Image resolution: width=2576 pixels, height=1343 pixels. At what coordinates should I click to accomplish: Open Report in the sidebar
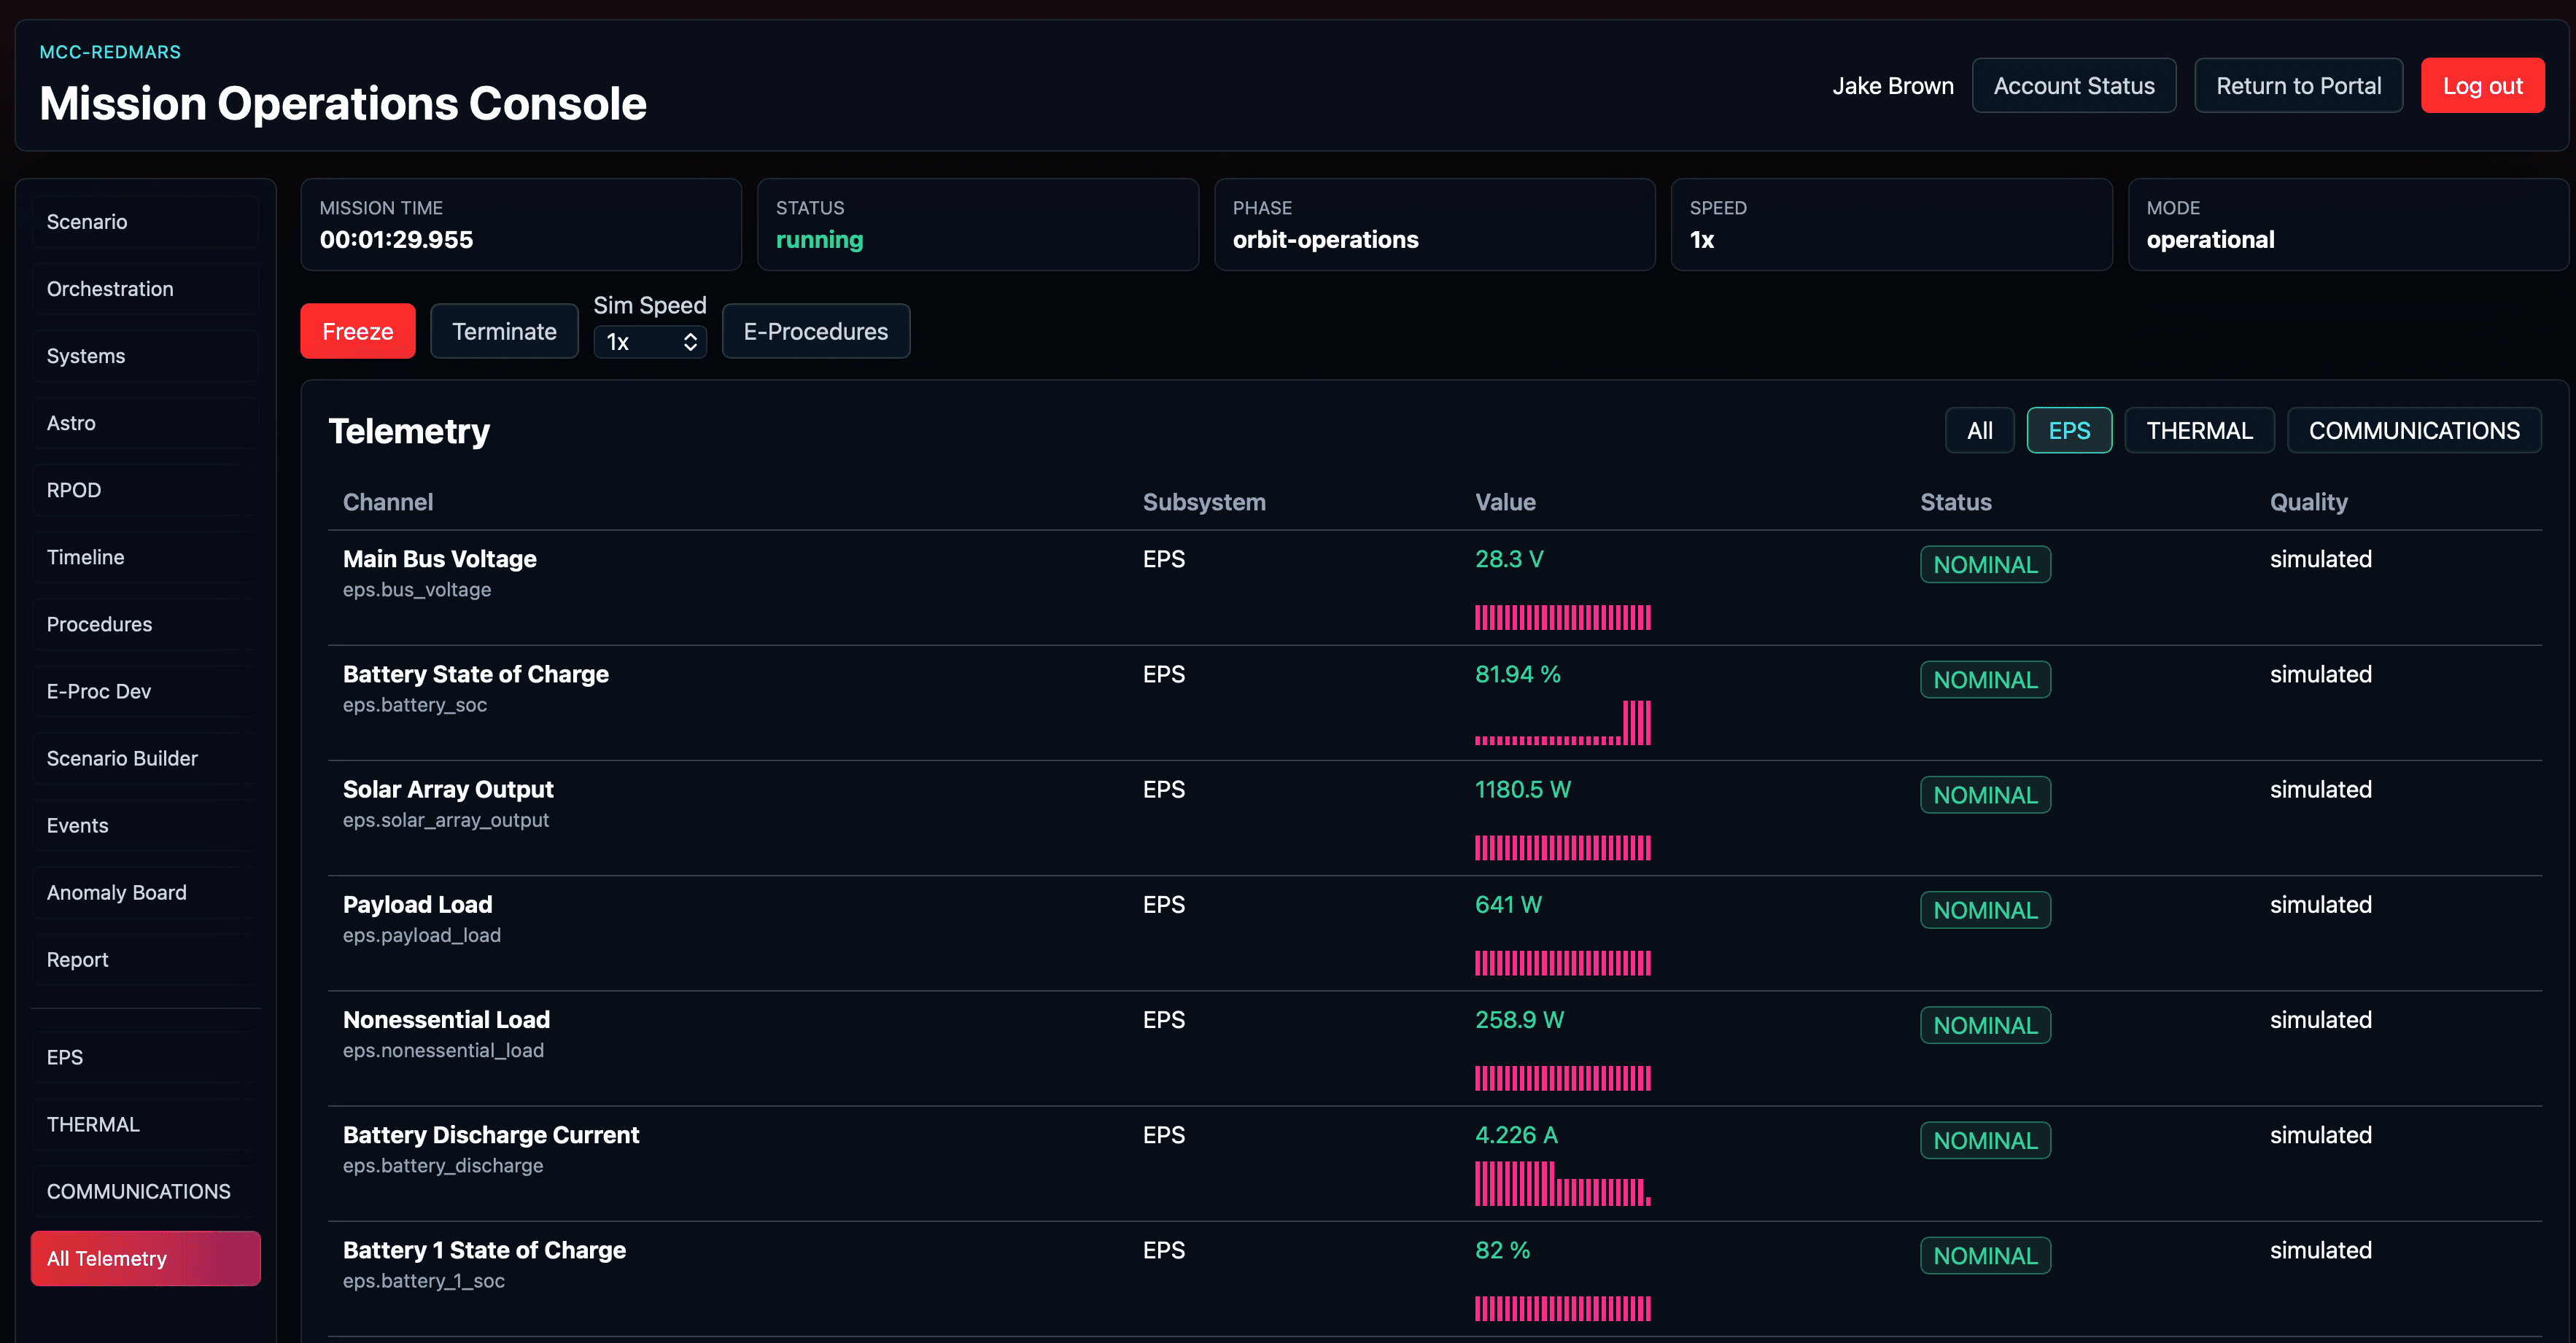(x=146, y=959)
